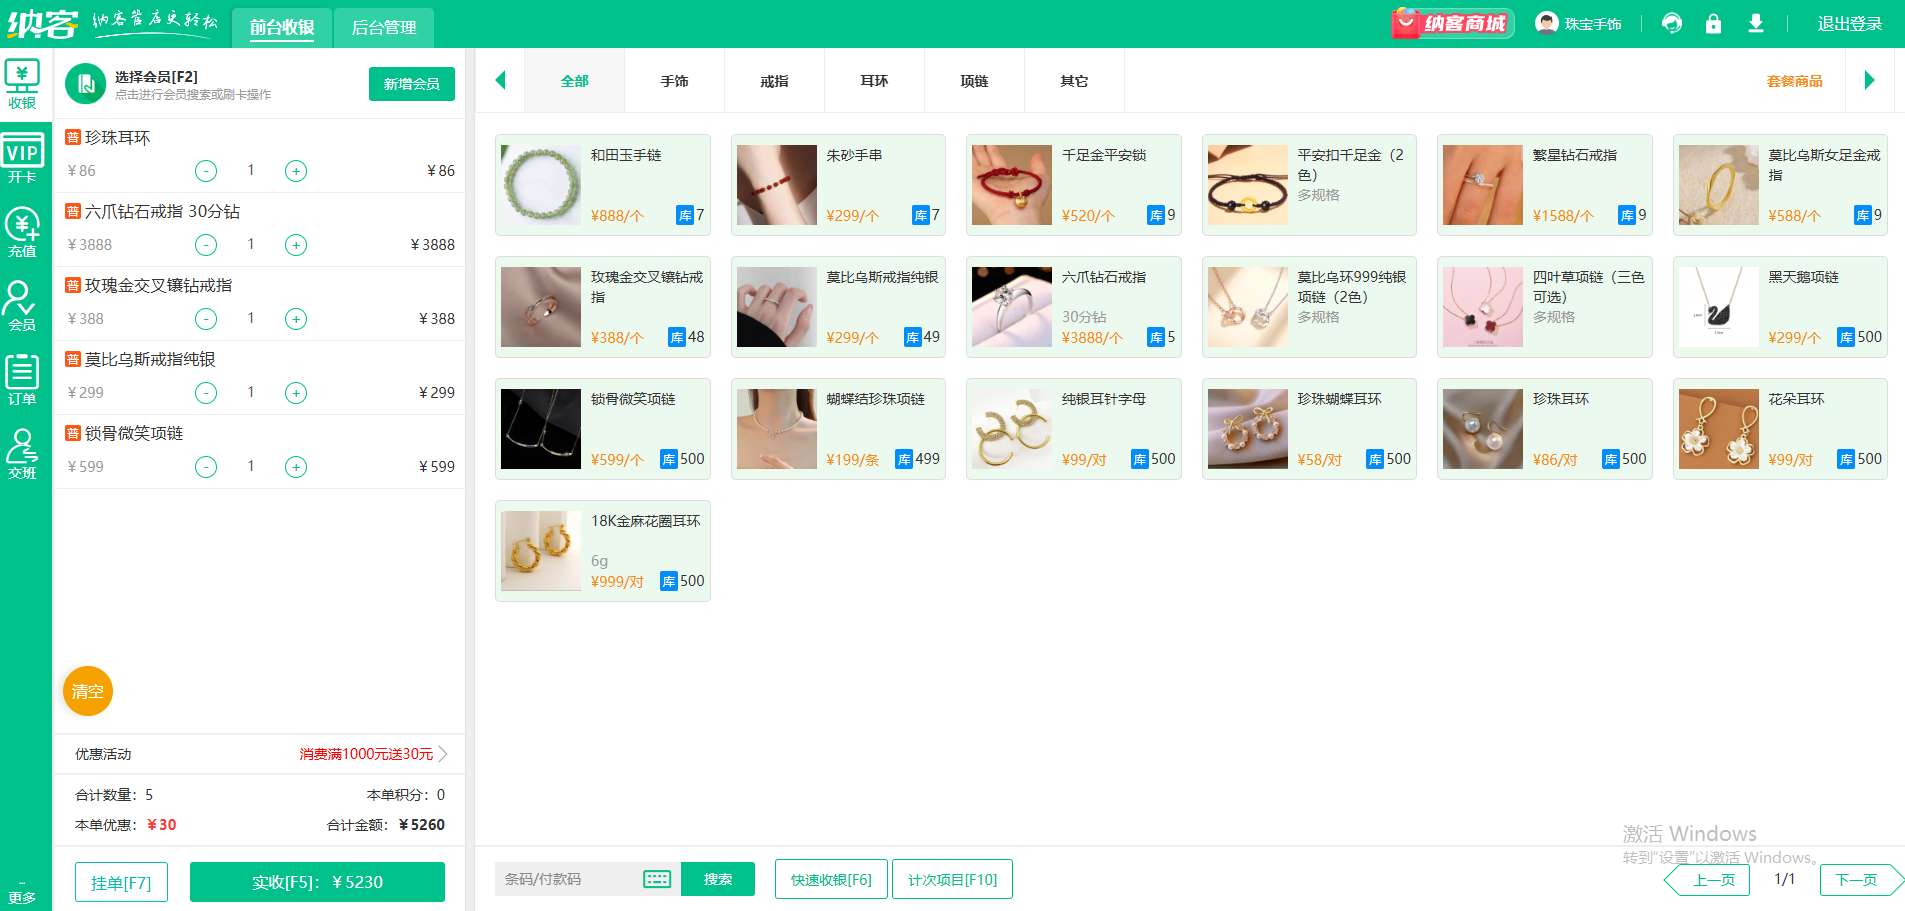1905x911 pixels.
Task: Open 套餐商品 package products
Action: 1795,81
